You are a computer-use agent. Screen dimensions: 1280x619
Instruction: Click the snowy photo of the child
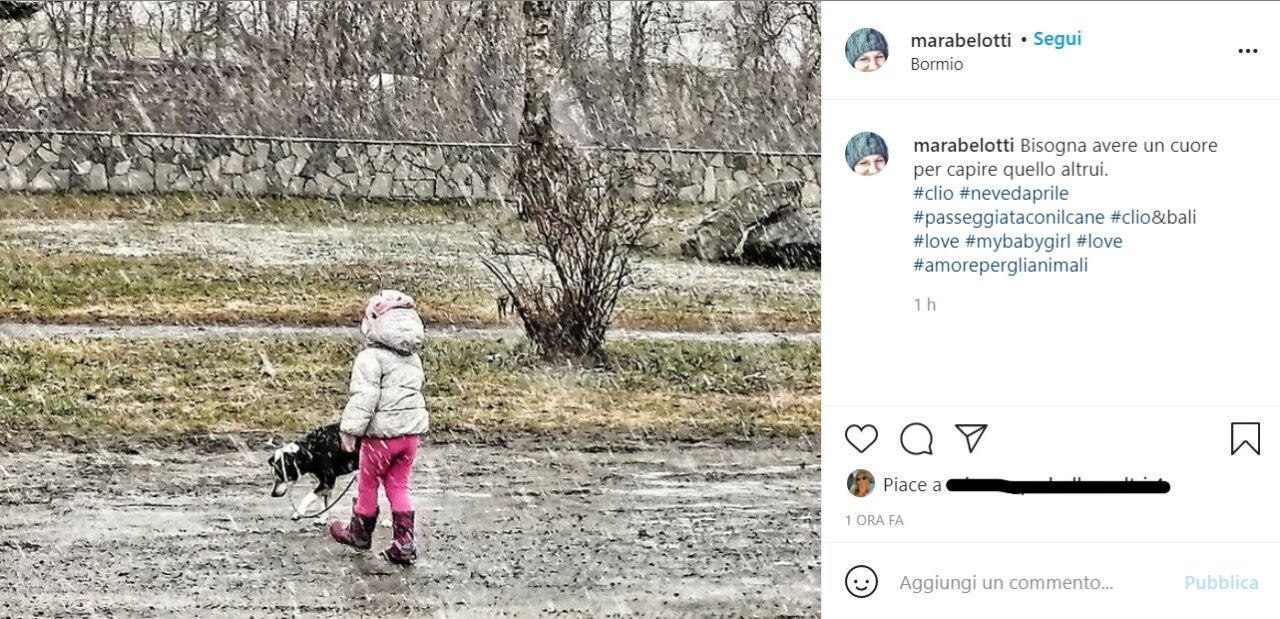(x=410, y=310)
